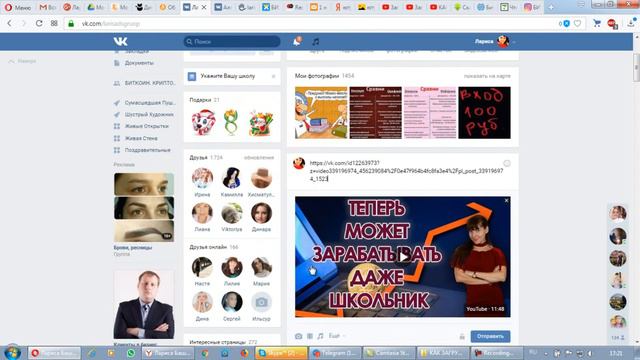Click the VK logo in header
This screenshot has height=360, width=640.
(120, 41)
